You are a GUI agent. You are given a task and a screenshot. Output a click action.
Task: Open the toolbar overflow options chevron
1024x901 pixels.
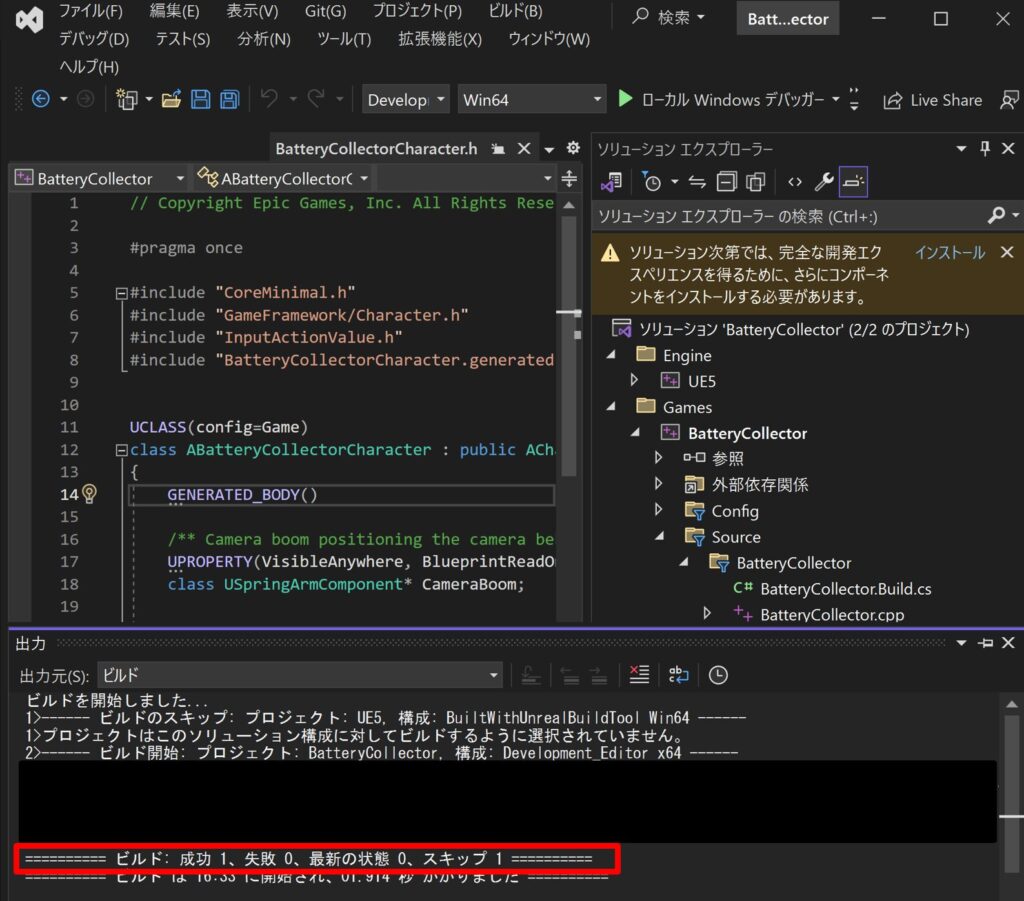coord(854,99)
